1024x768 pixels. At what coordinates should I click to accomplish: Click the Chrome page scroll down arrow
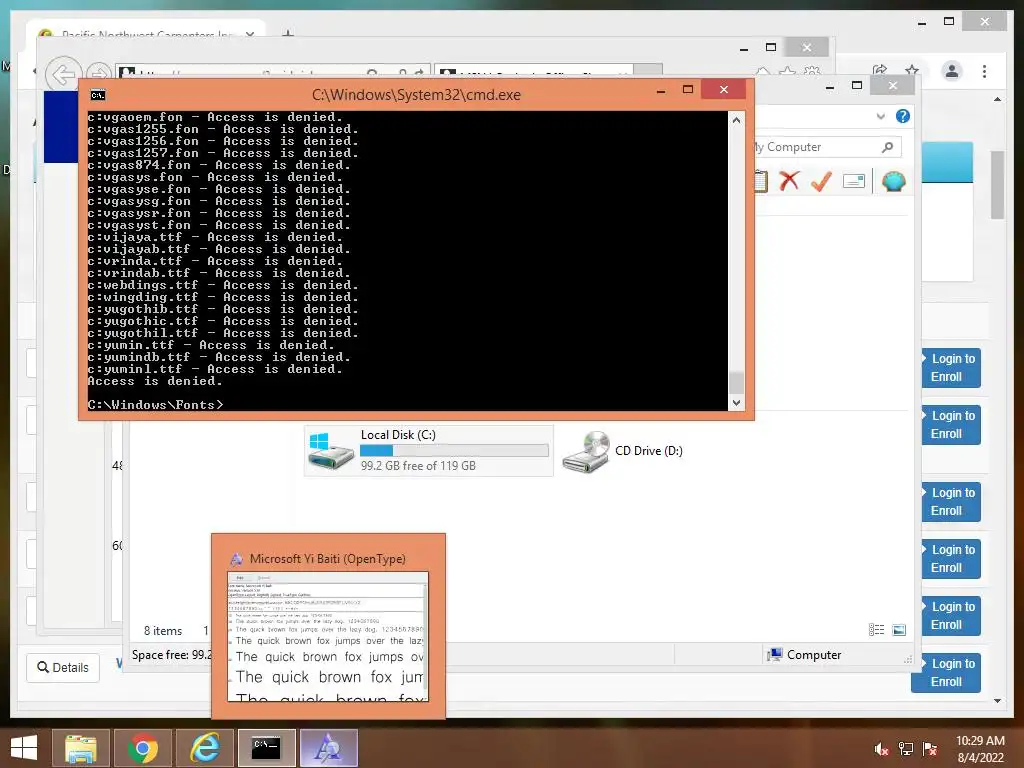[997, 701]
